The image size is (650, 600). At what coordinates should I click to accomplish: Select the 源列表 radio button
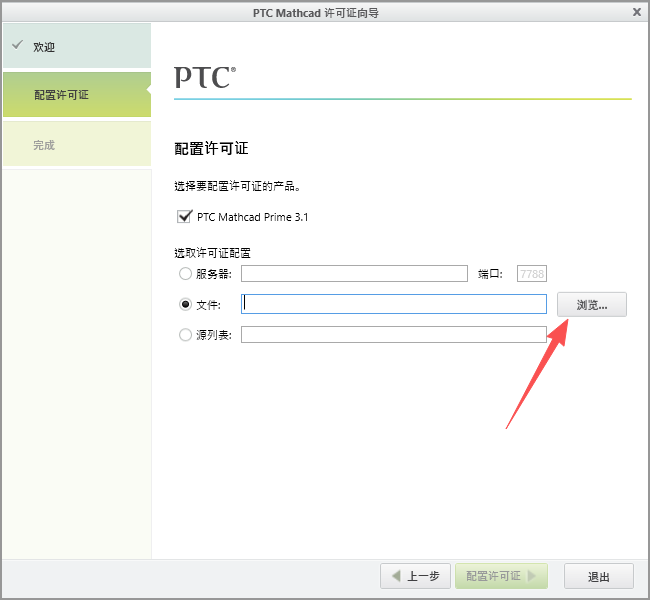tap(185, 335)
